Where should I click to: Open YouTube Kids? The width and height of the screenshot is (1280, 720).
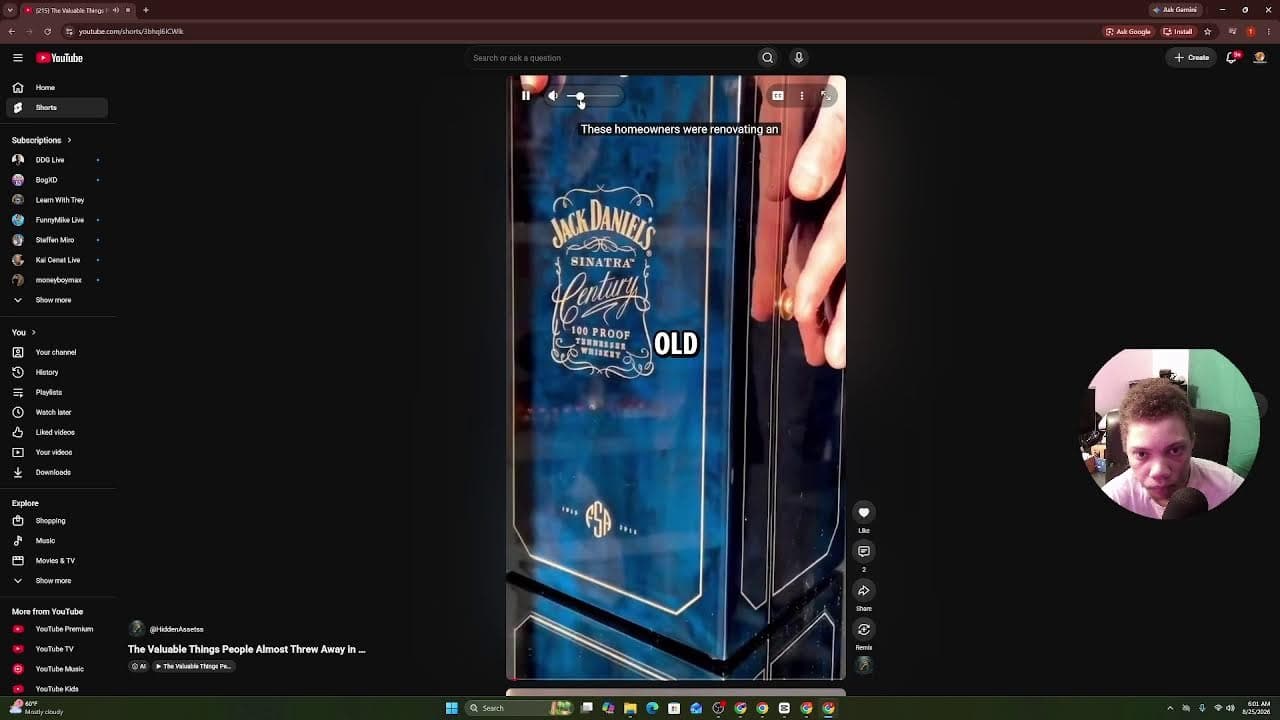tap(57, 689)
